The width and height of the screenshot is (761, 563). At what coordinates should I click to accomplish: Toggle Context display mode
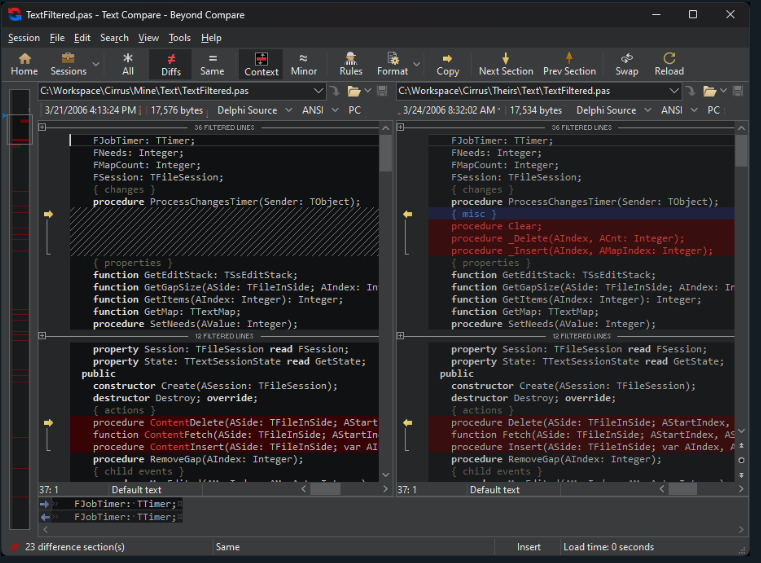261,64
